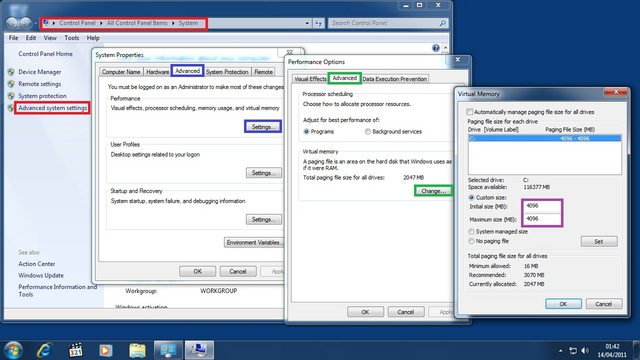Select Advanced tab in Performance Options
The width and height of the screenshot is (640, 360).
(x=344, y=78)
